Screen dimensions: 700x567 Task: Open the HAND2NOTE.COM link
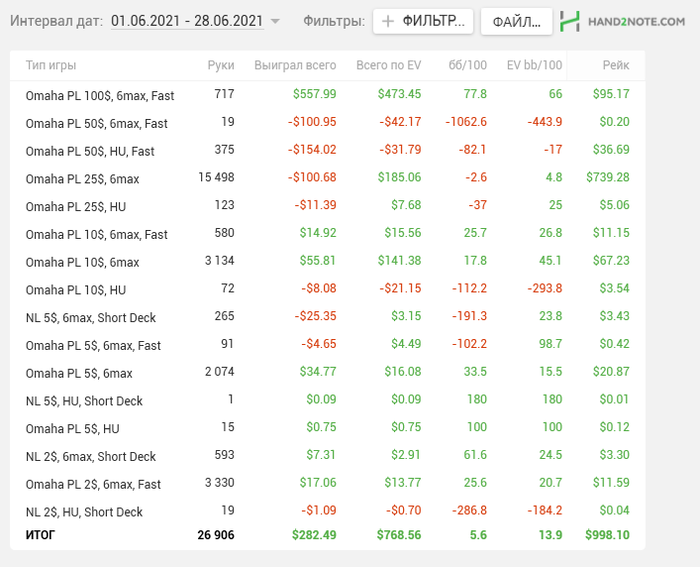(x=636, y=21)
